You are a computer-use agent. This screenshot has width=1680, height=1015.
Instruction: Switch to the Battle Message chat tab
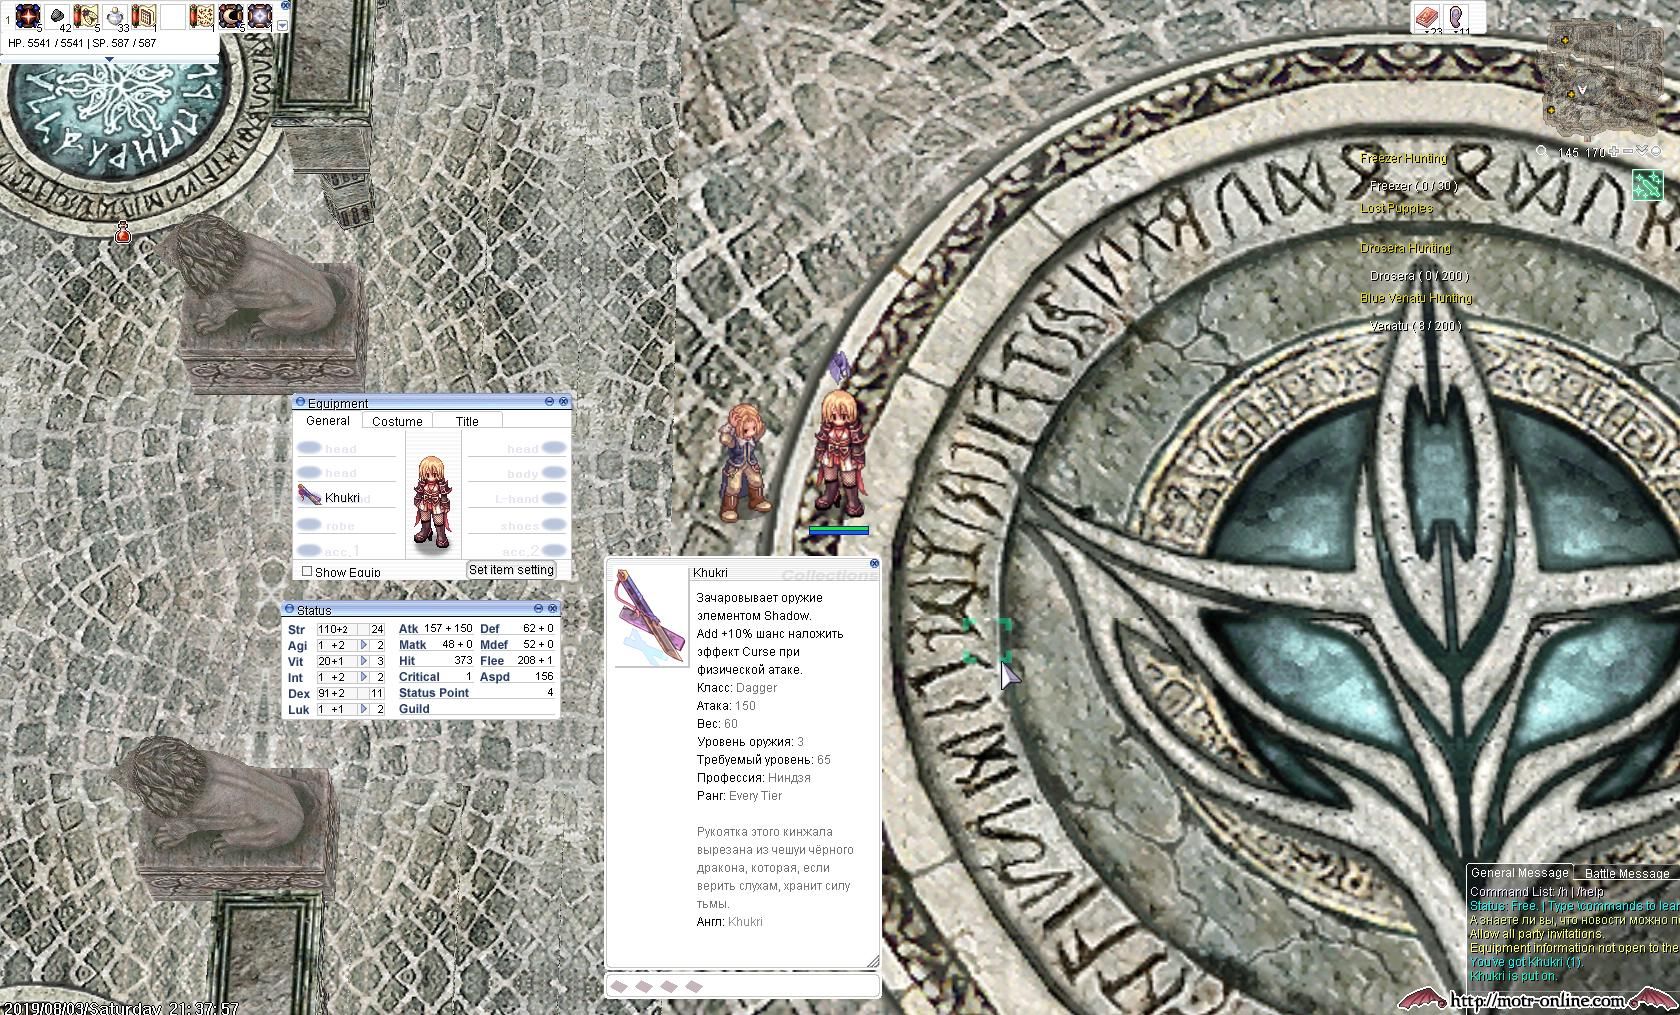coord(1627,873)
